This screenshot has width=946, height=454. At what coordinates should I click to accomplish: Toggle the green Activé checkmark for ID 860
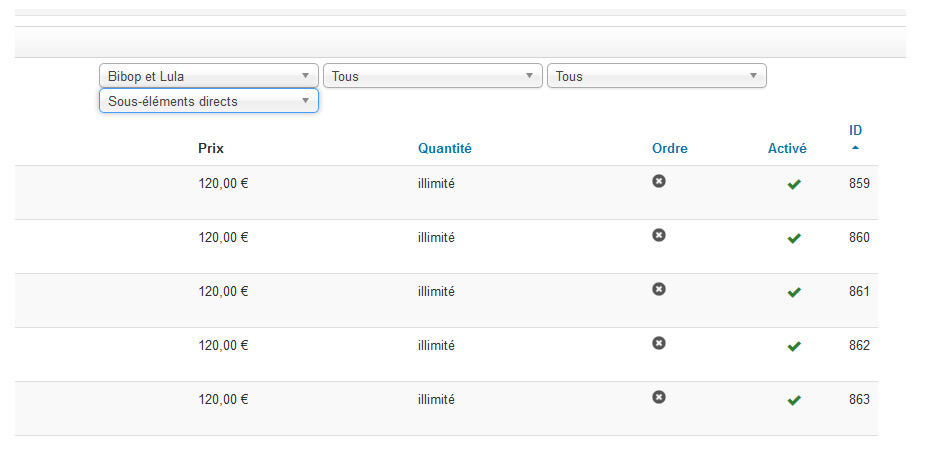tap(794, 239)
